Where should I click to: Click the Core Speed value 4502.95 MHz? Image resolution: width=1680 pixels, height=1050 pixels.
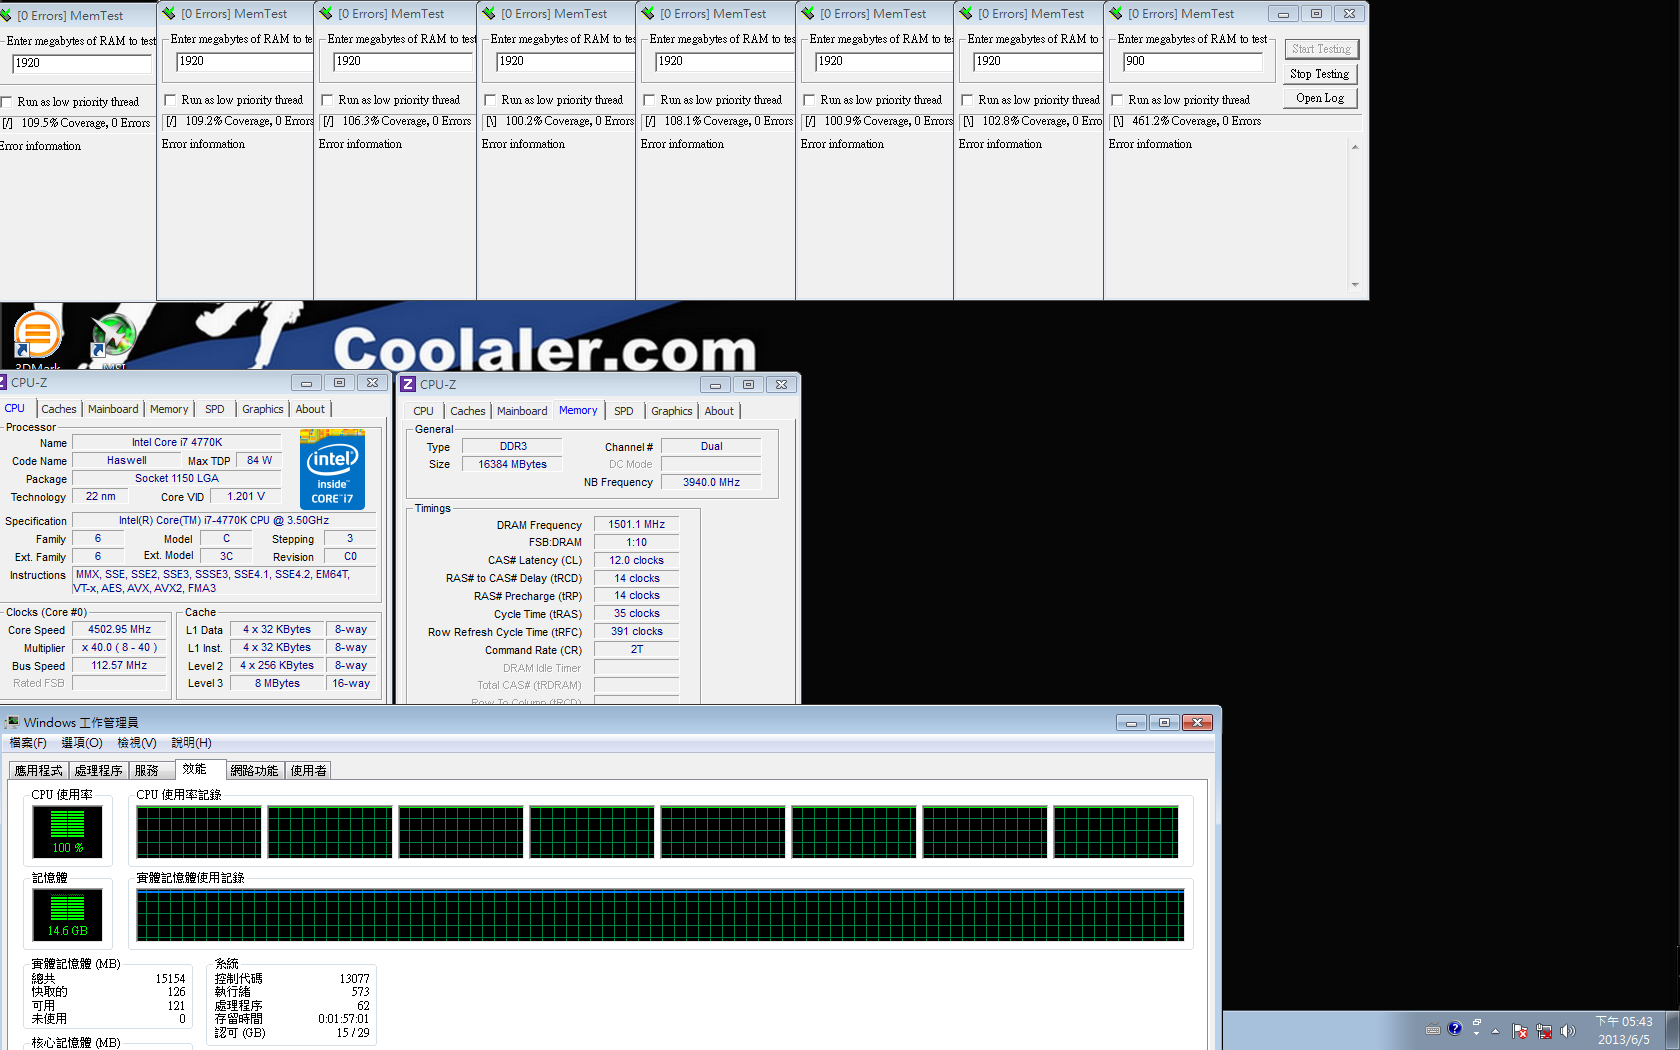(119, 629)
